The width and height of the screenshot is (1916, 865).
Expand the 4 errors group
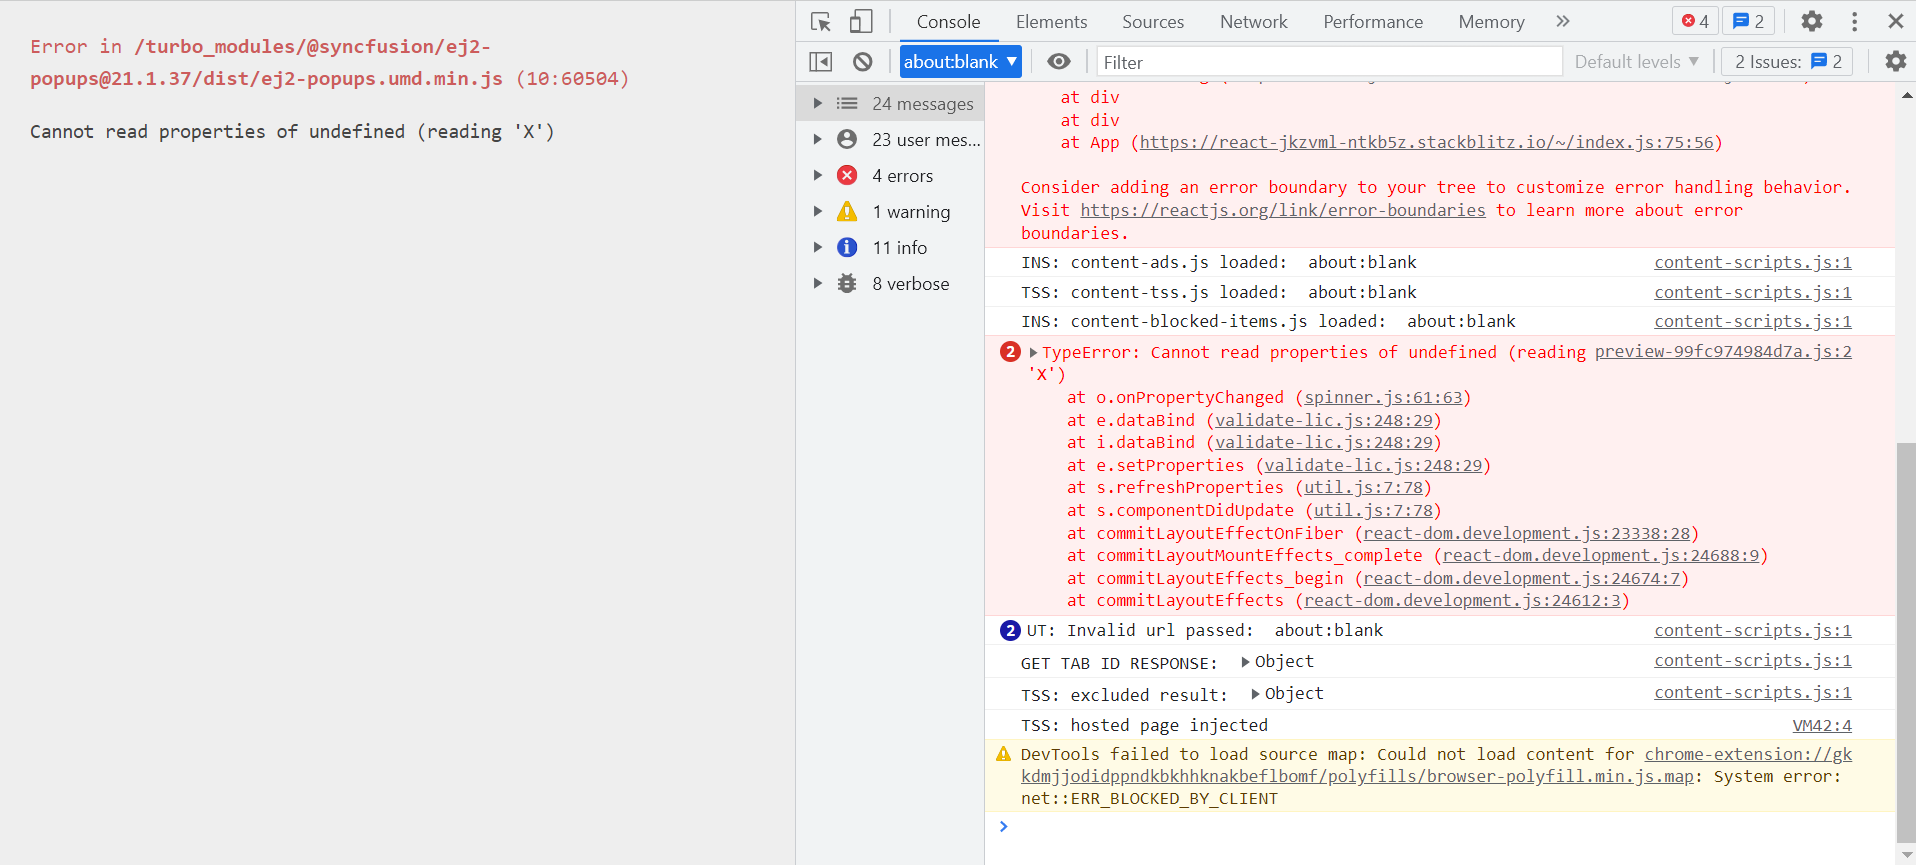(x=818, y=176)
